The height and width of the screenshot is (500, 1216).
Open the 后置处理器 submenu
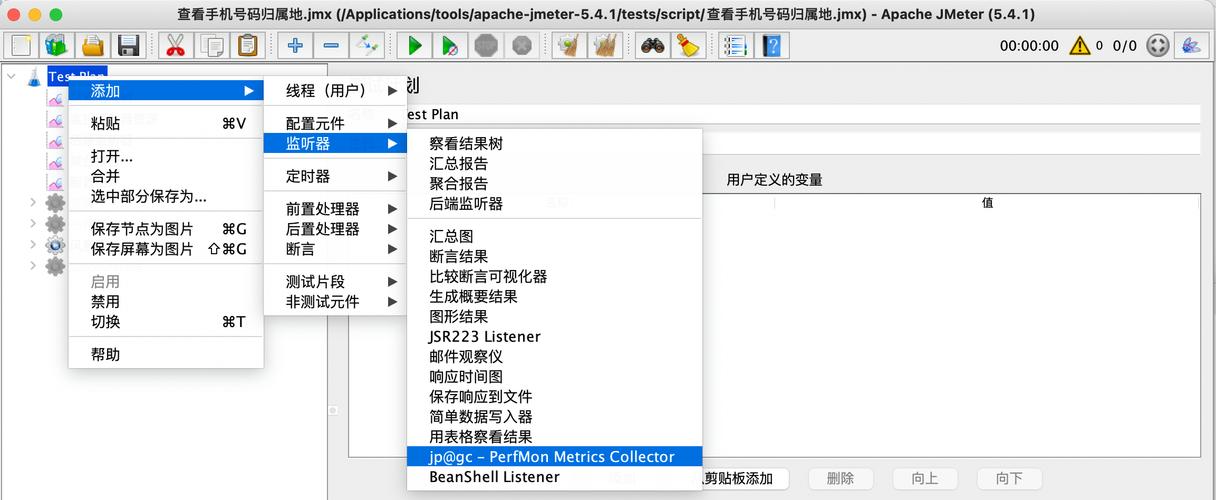335,229
